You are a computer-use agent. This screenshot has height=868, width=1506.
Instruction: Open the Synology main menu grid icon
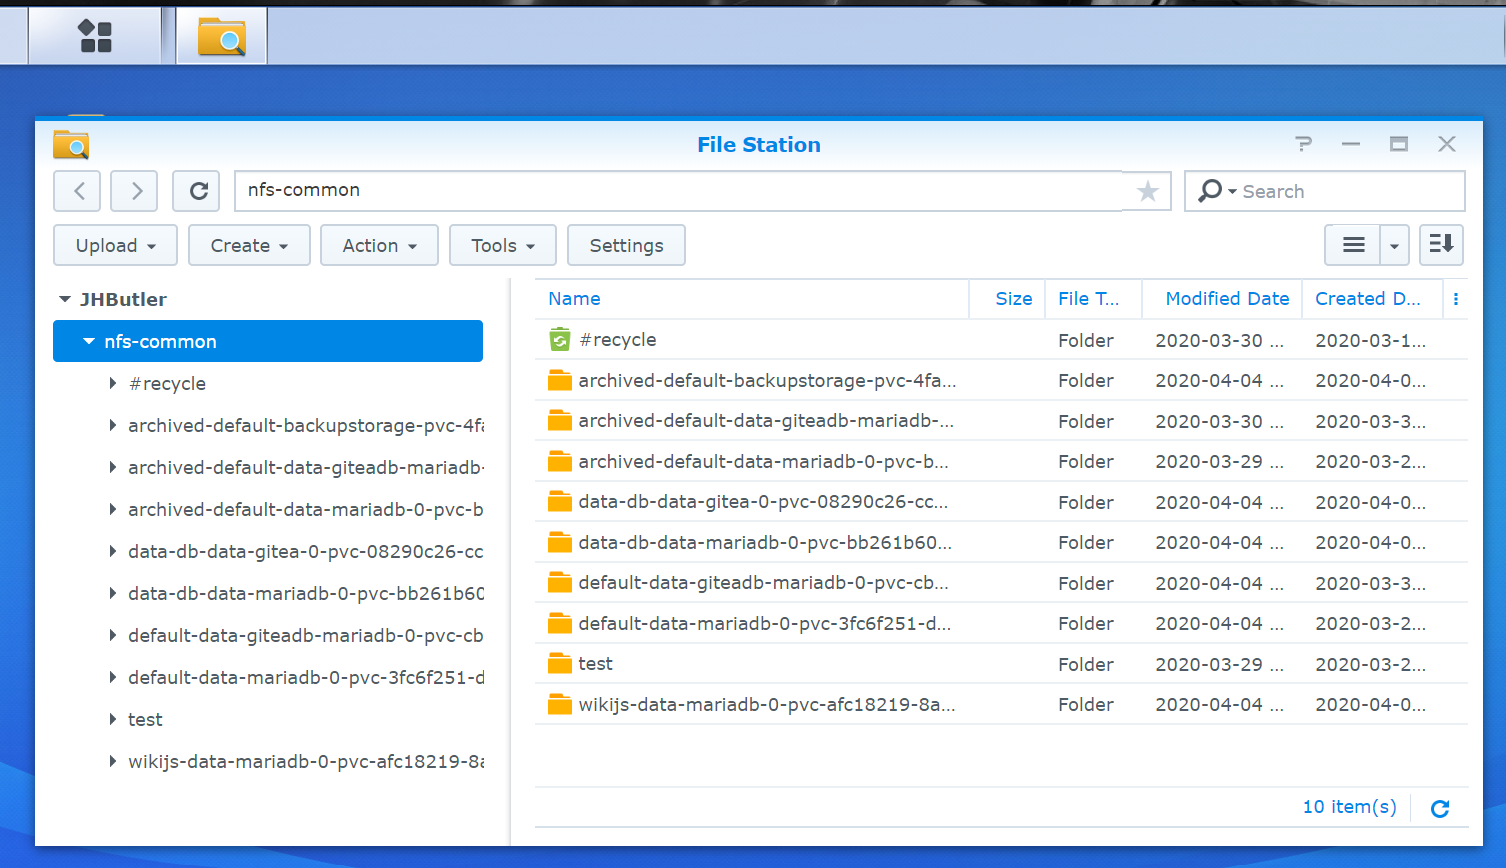coord(95,35)
